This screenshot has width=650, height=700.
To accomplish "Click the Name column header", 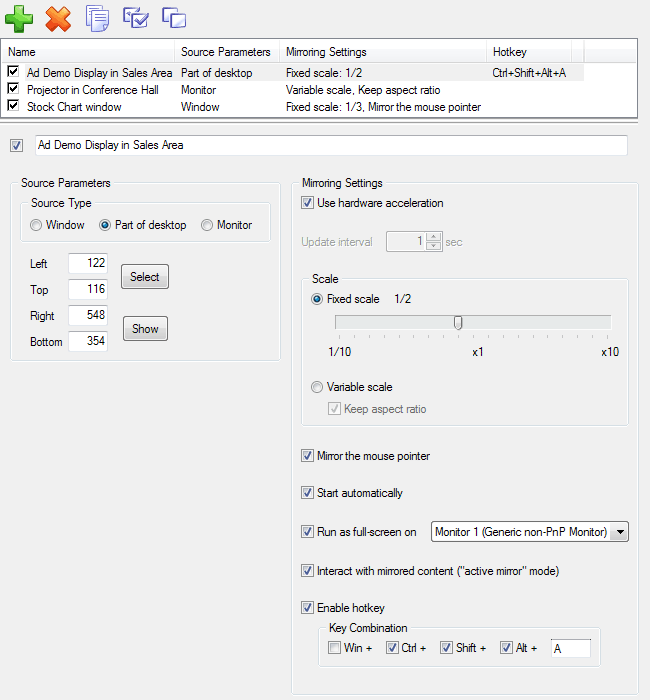I will click(x=88, y=52).
